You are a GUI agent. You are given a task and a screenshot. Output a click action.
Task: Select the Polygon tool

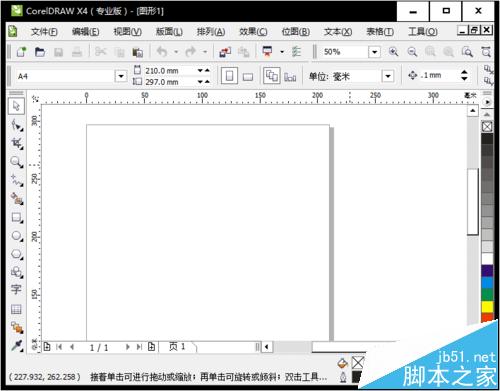[x=16, y=254]
